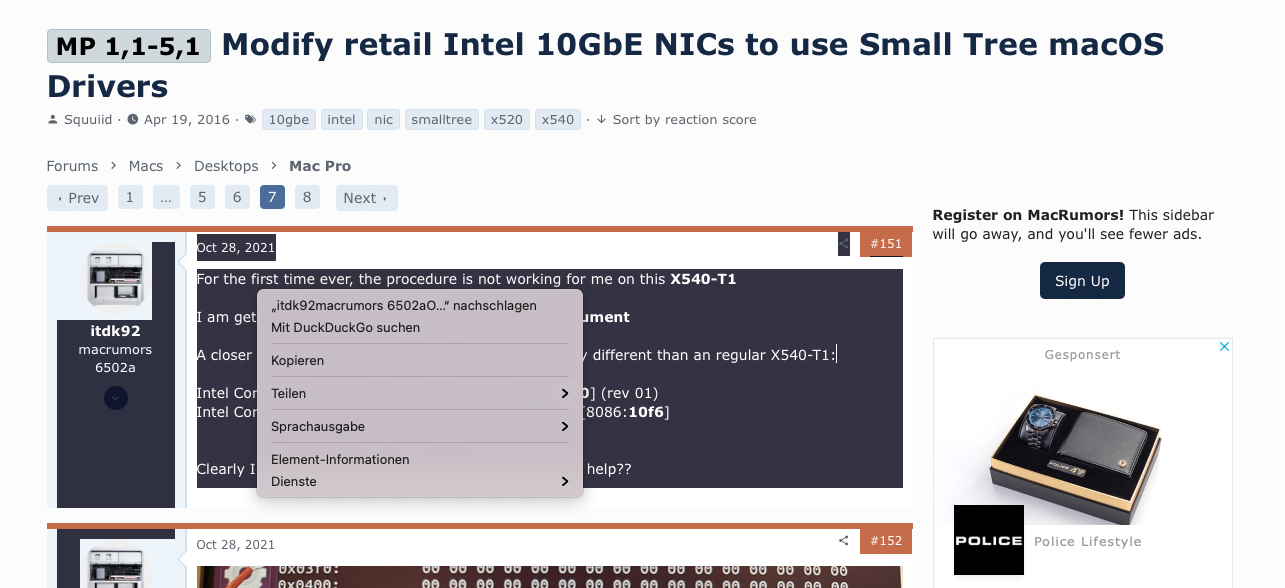Go to page 6

point(237,198)
